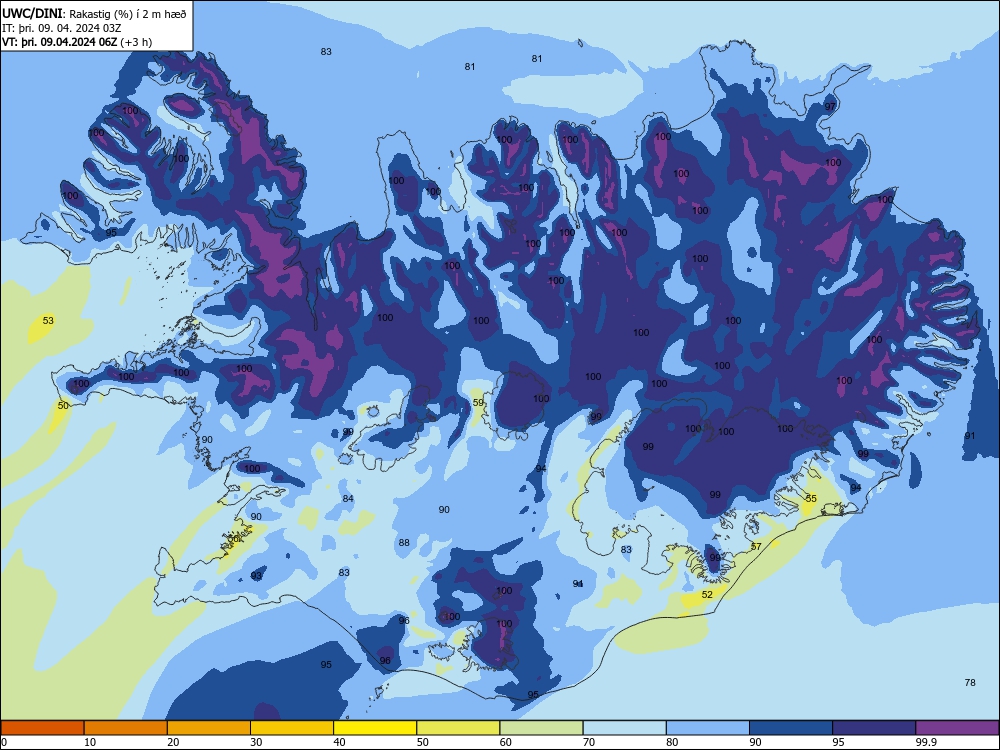Click the 30–40 golden yellow legend swatch
This screenshot has height=750, width=1000.
tap(292, 728)
